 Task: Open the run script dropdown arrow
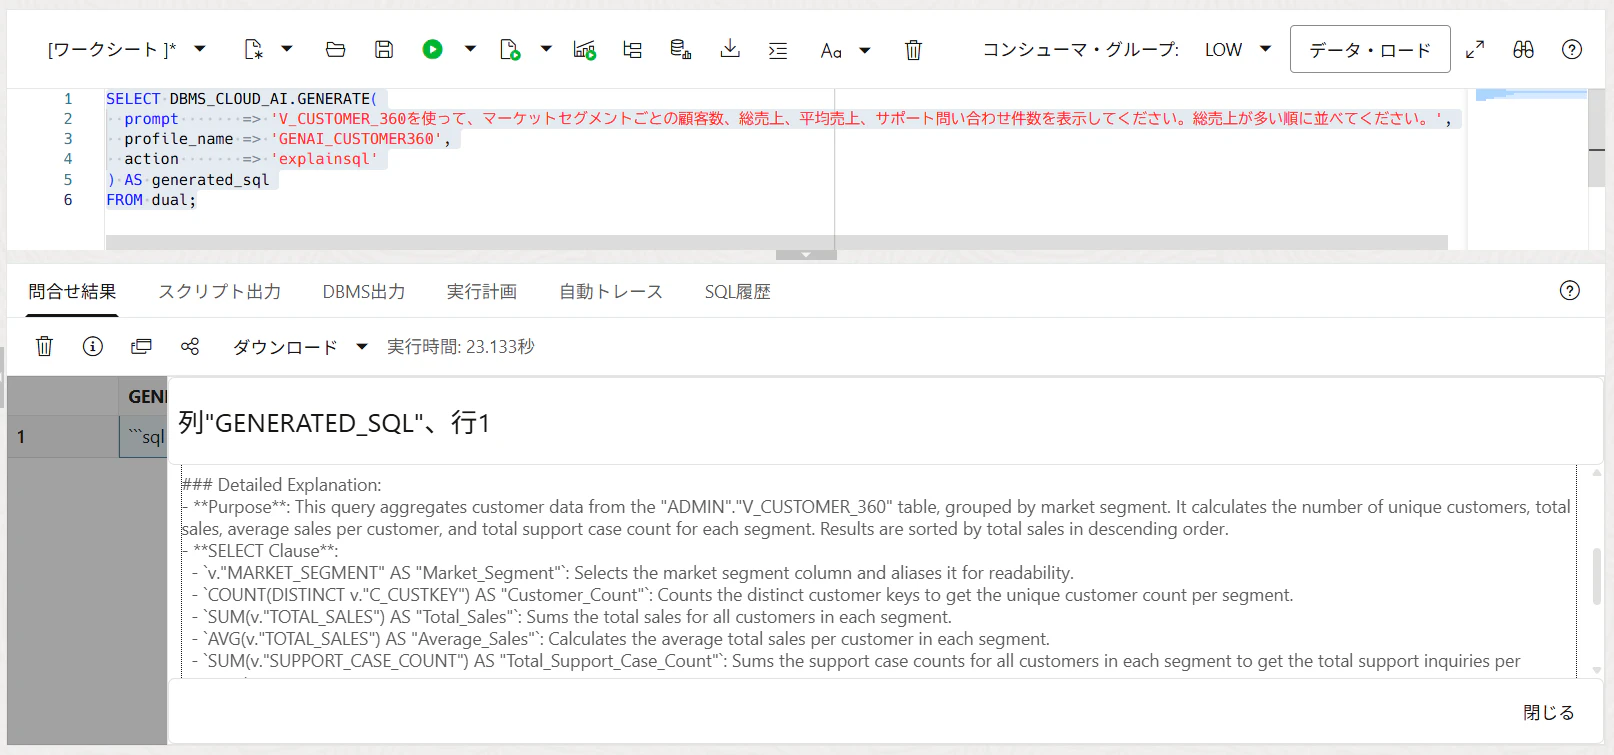click(546, 49)
